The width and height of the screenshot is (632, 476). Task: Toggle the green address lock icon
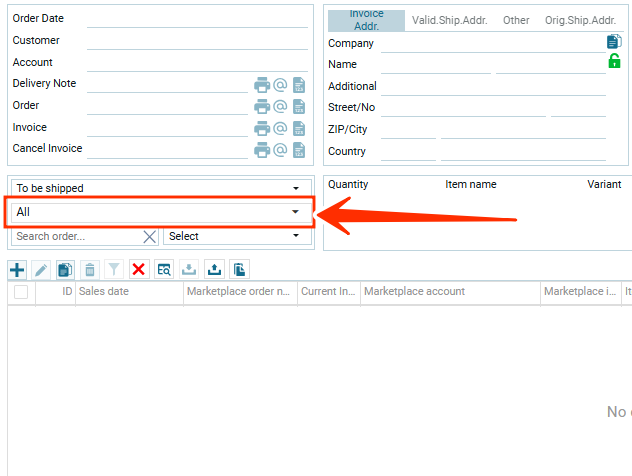[x=614, y=62]
